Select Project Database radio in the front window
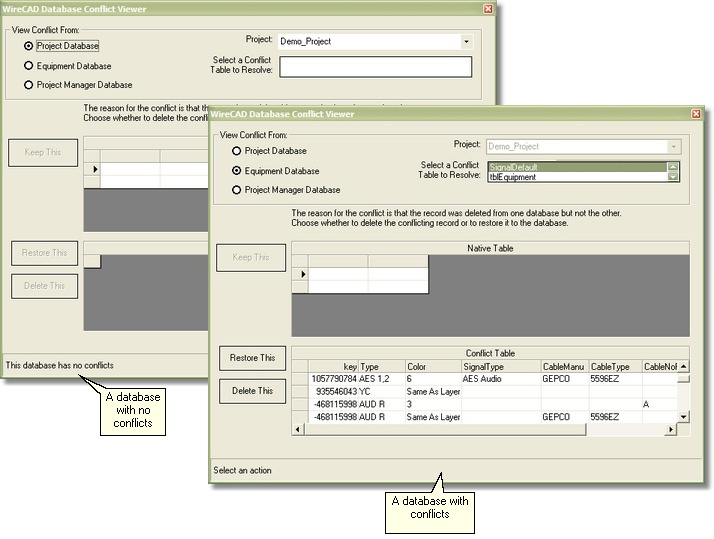Viewport: 714px width, 539px height. (237, 151)
